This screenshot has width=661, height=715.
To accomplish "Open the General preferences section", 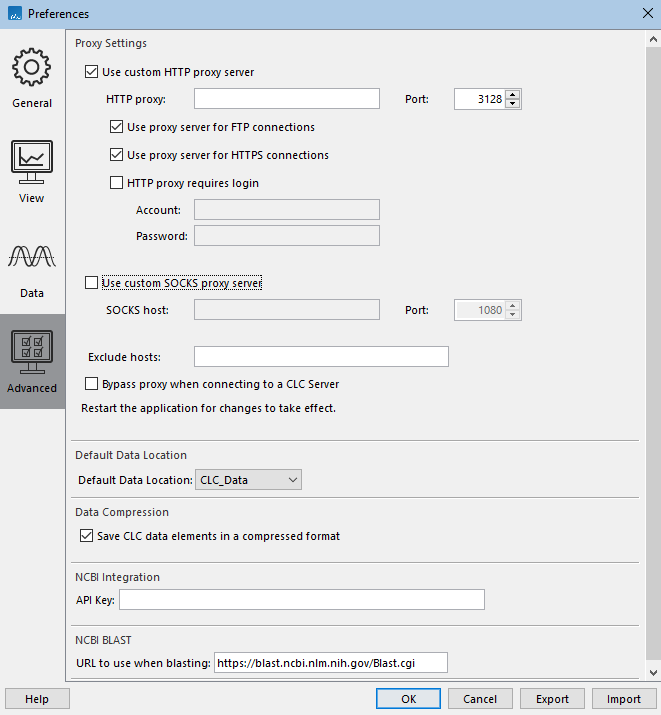I will pyautogui.click(x=32, y=78).
